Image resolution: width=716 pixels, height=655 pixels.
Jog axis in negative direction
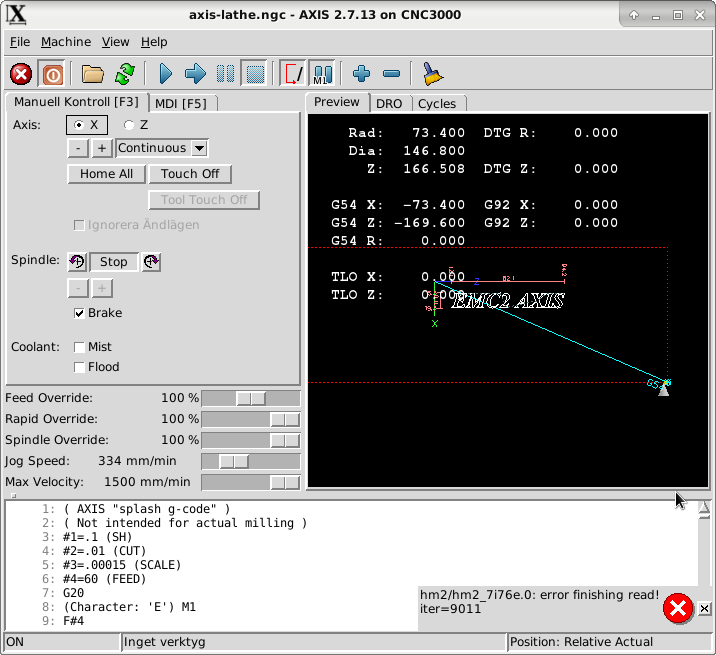point(78,148)
